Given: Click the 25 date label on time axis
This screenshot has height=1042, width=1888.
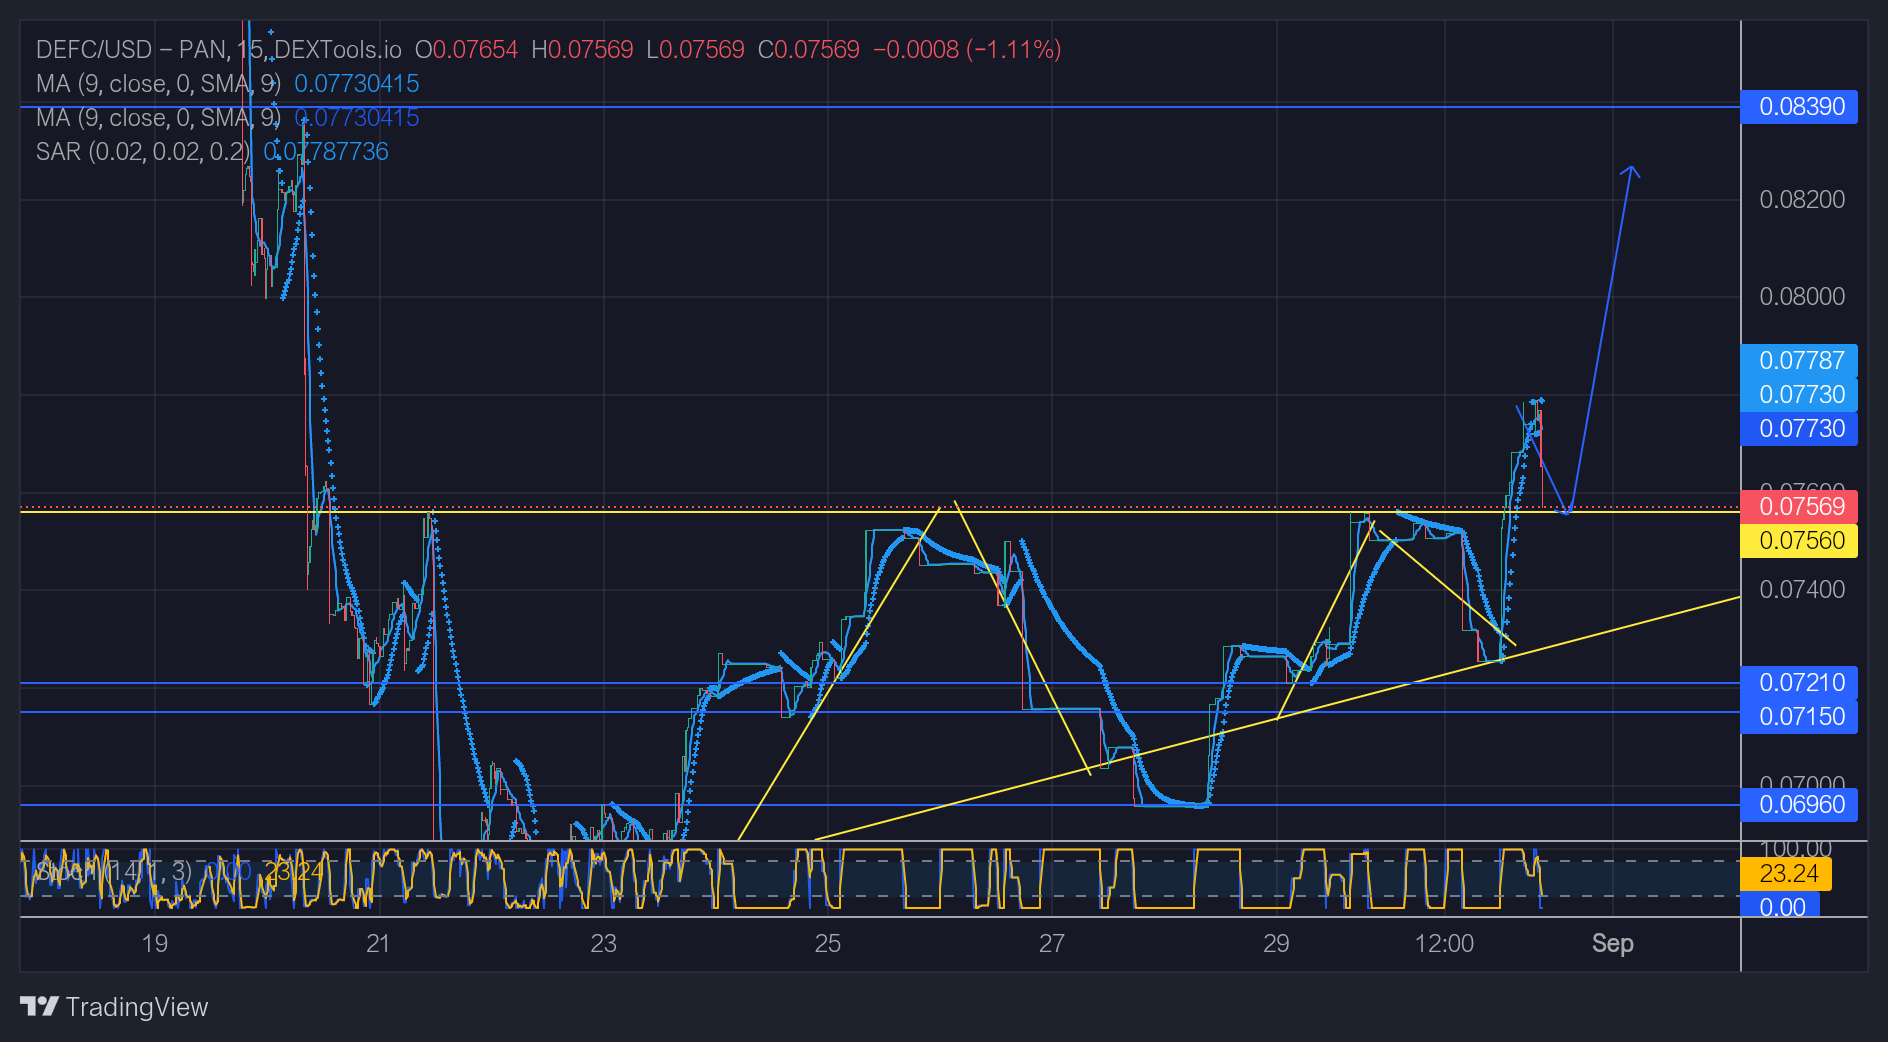Looking at the screenshot, I should 828,943.
